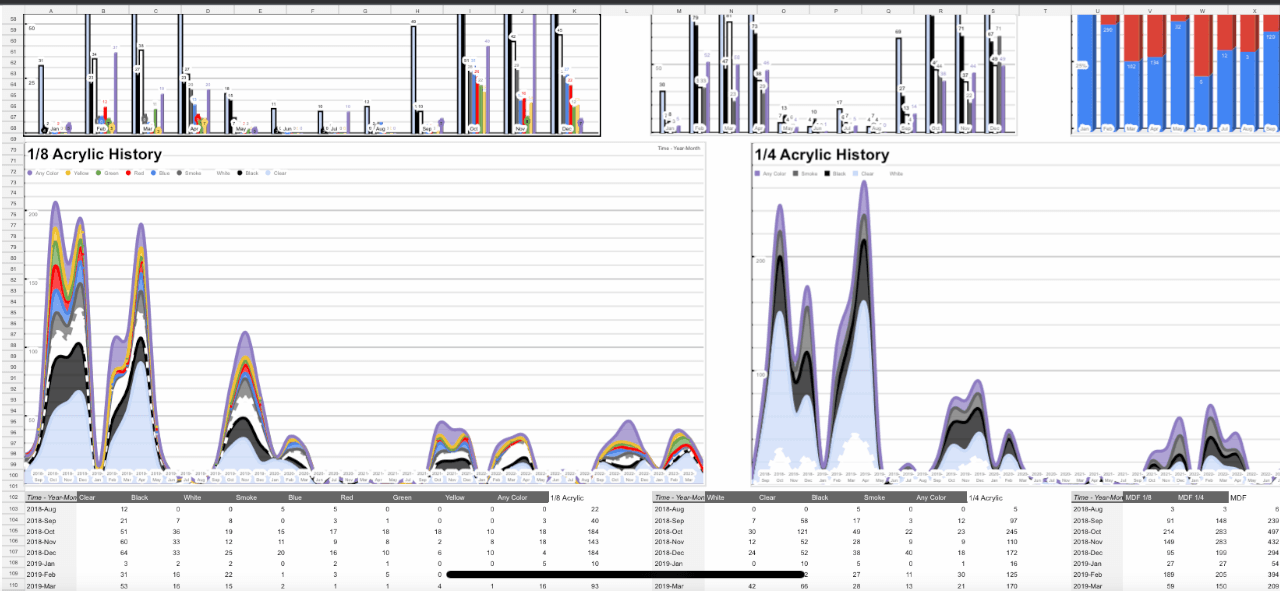The image size is (1280, 591).
Task: Click the stacked red-blue bar chart at top right
Action: (x=1176, y=75)
